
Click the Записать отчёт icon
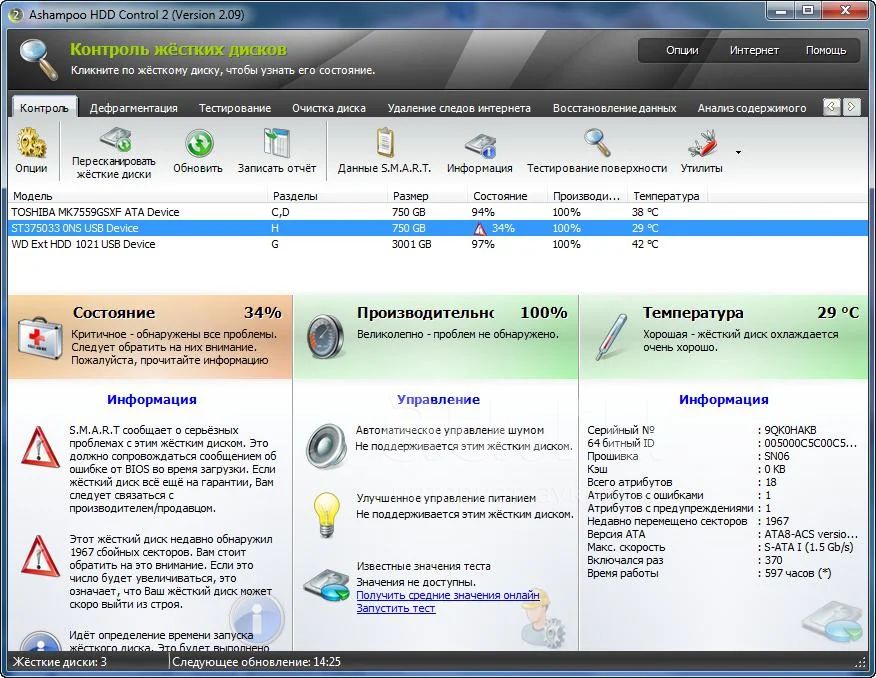click(277, 143)
